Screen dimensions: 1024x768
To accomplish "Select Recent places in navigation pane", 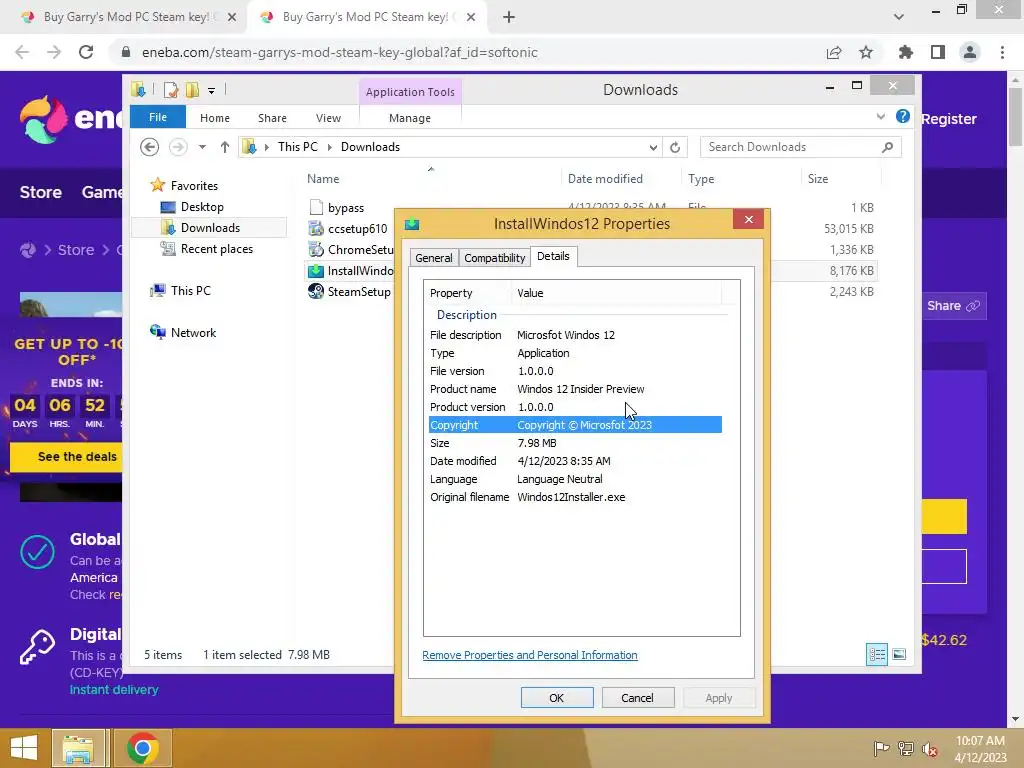I will pos(217,248).
